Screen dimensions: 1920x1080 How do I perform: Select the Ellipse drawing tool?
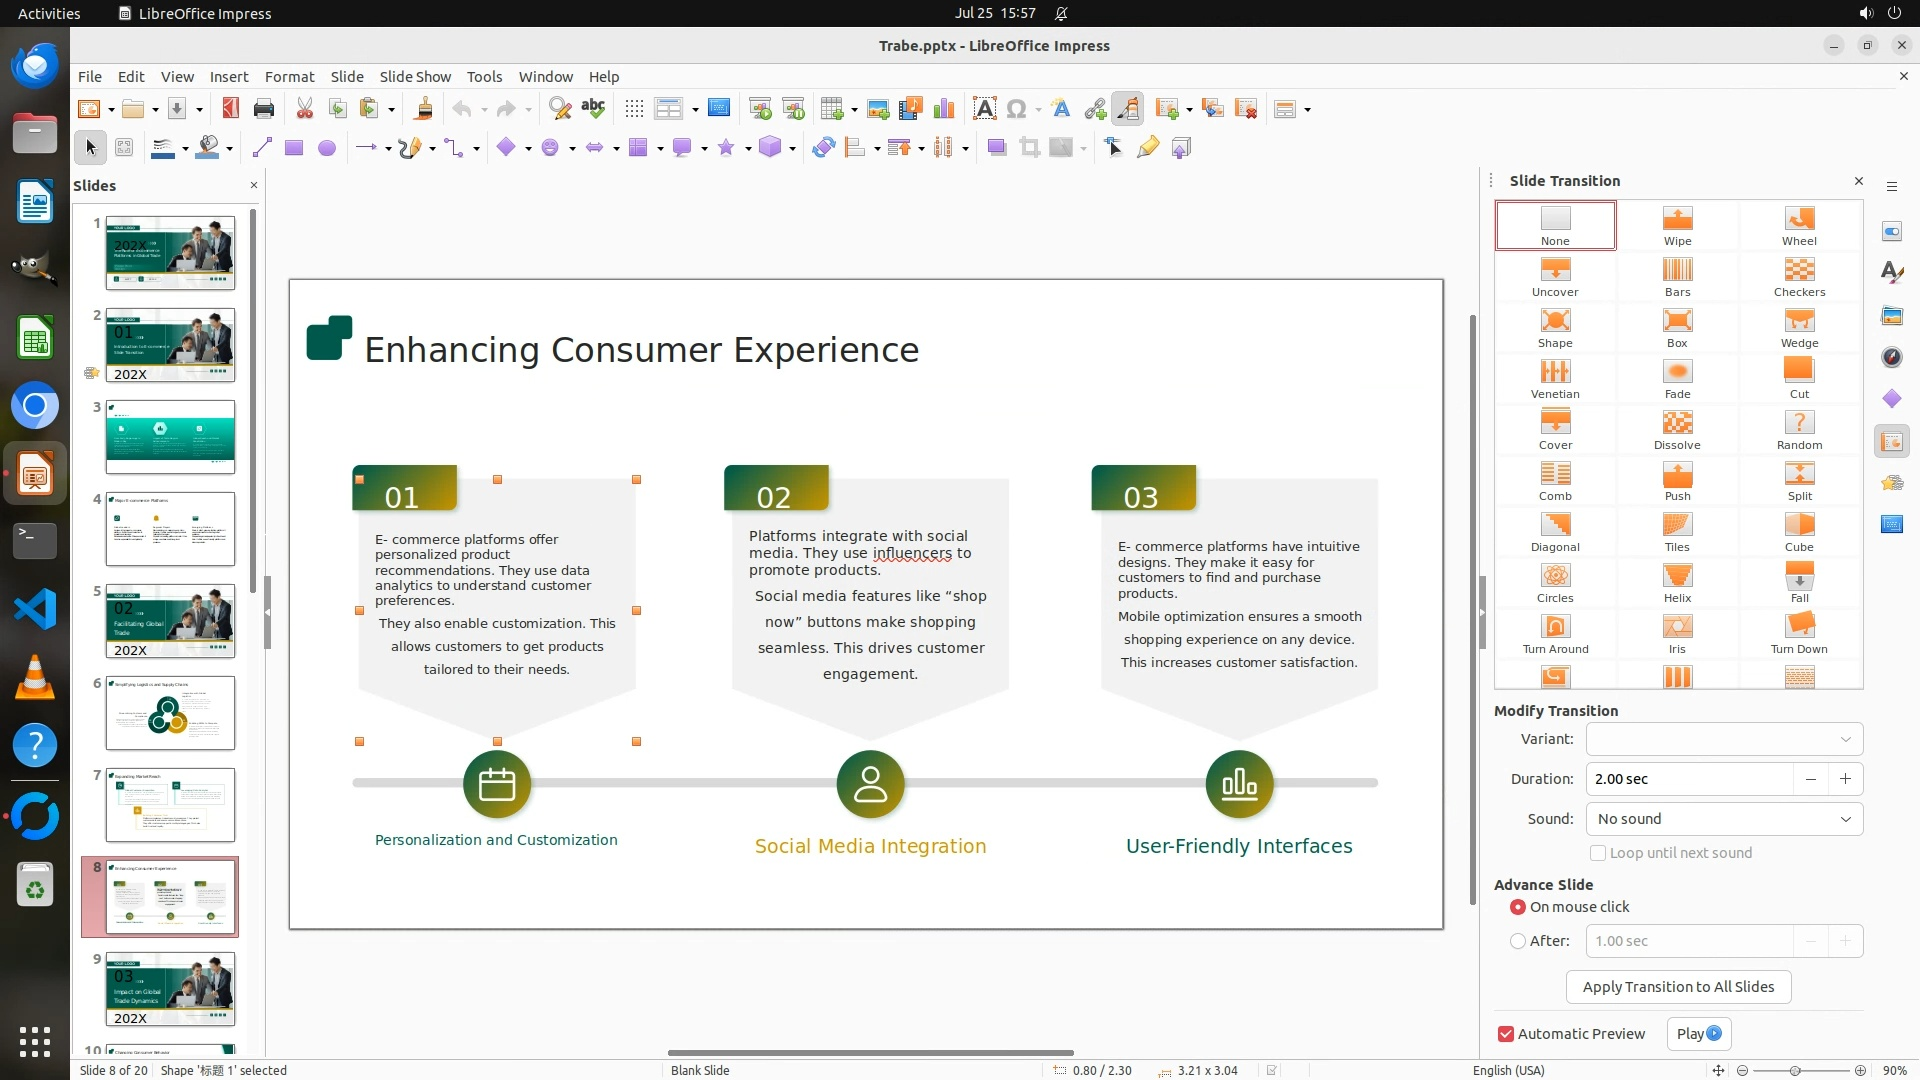click(x=326, y=148)
